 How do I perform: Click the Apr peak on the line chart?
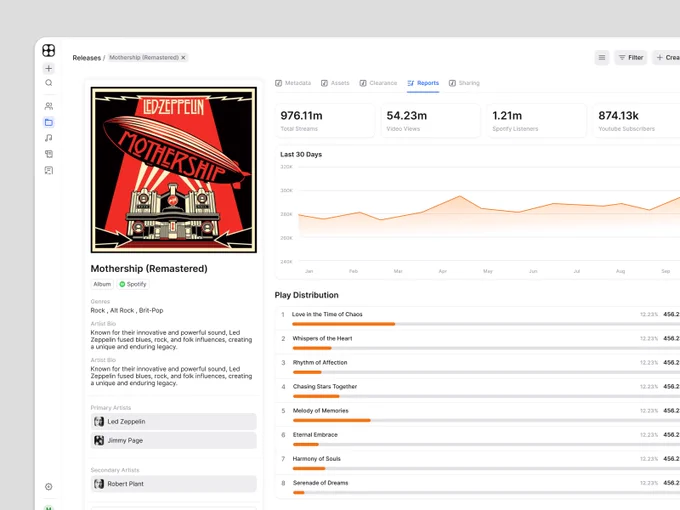coord(460,196)
